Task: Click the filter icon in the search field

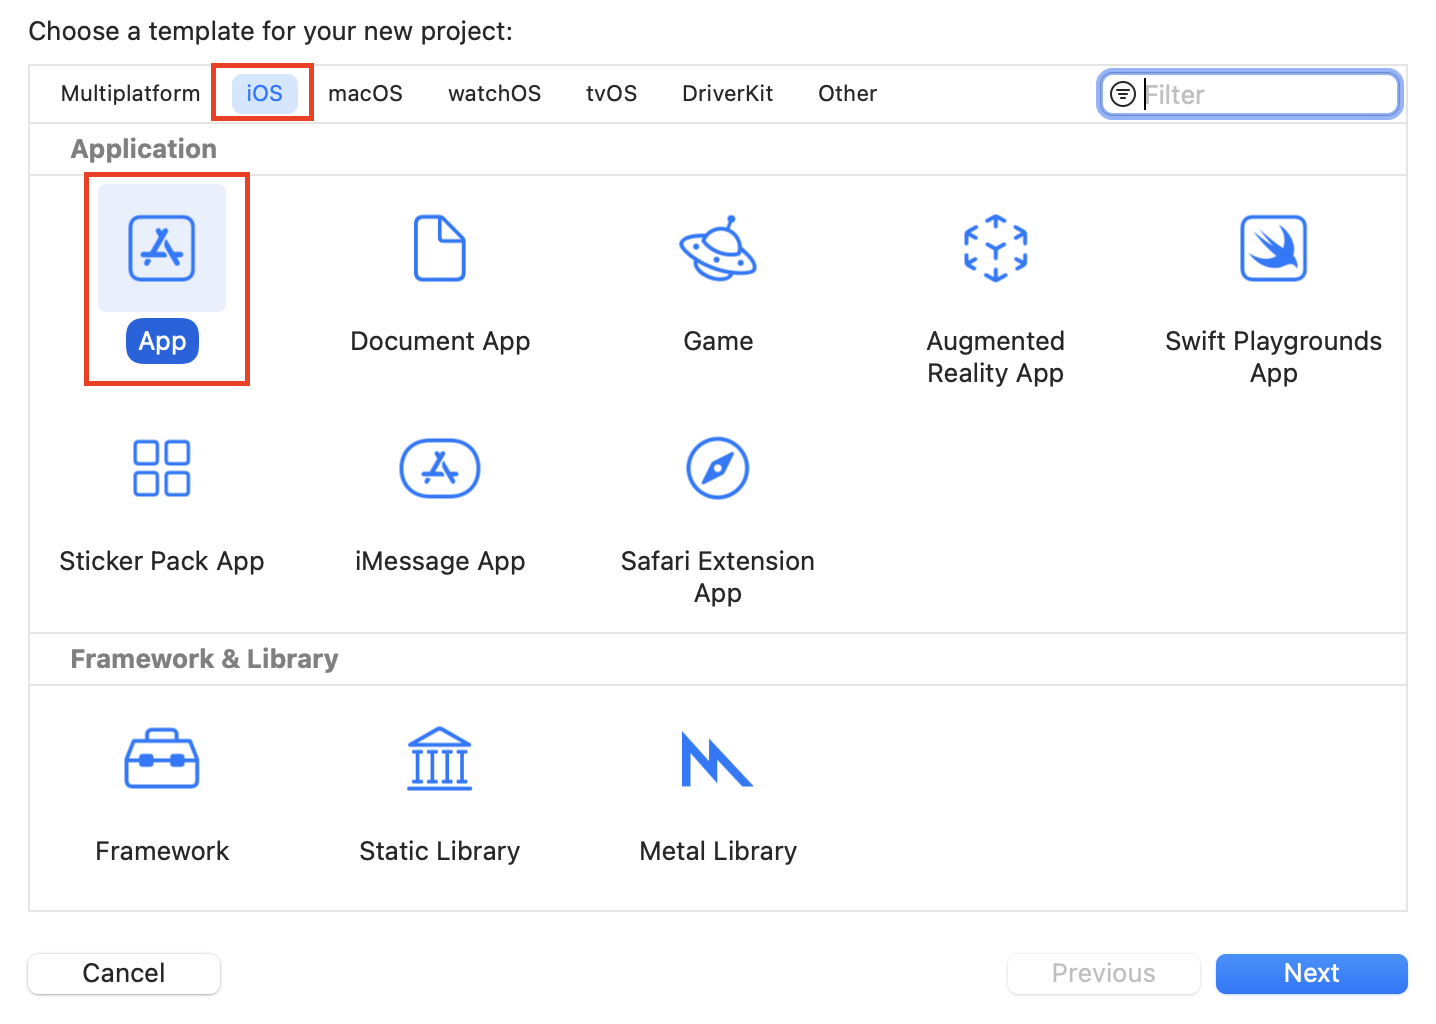Action: pos(1123,93)
